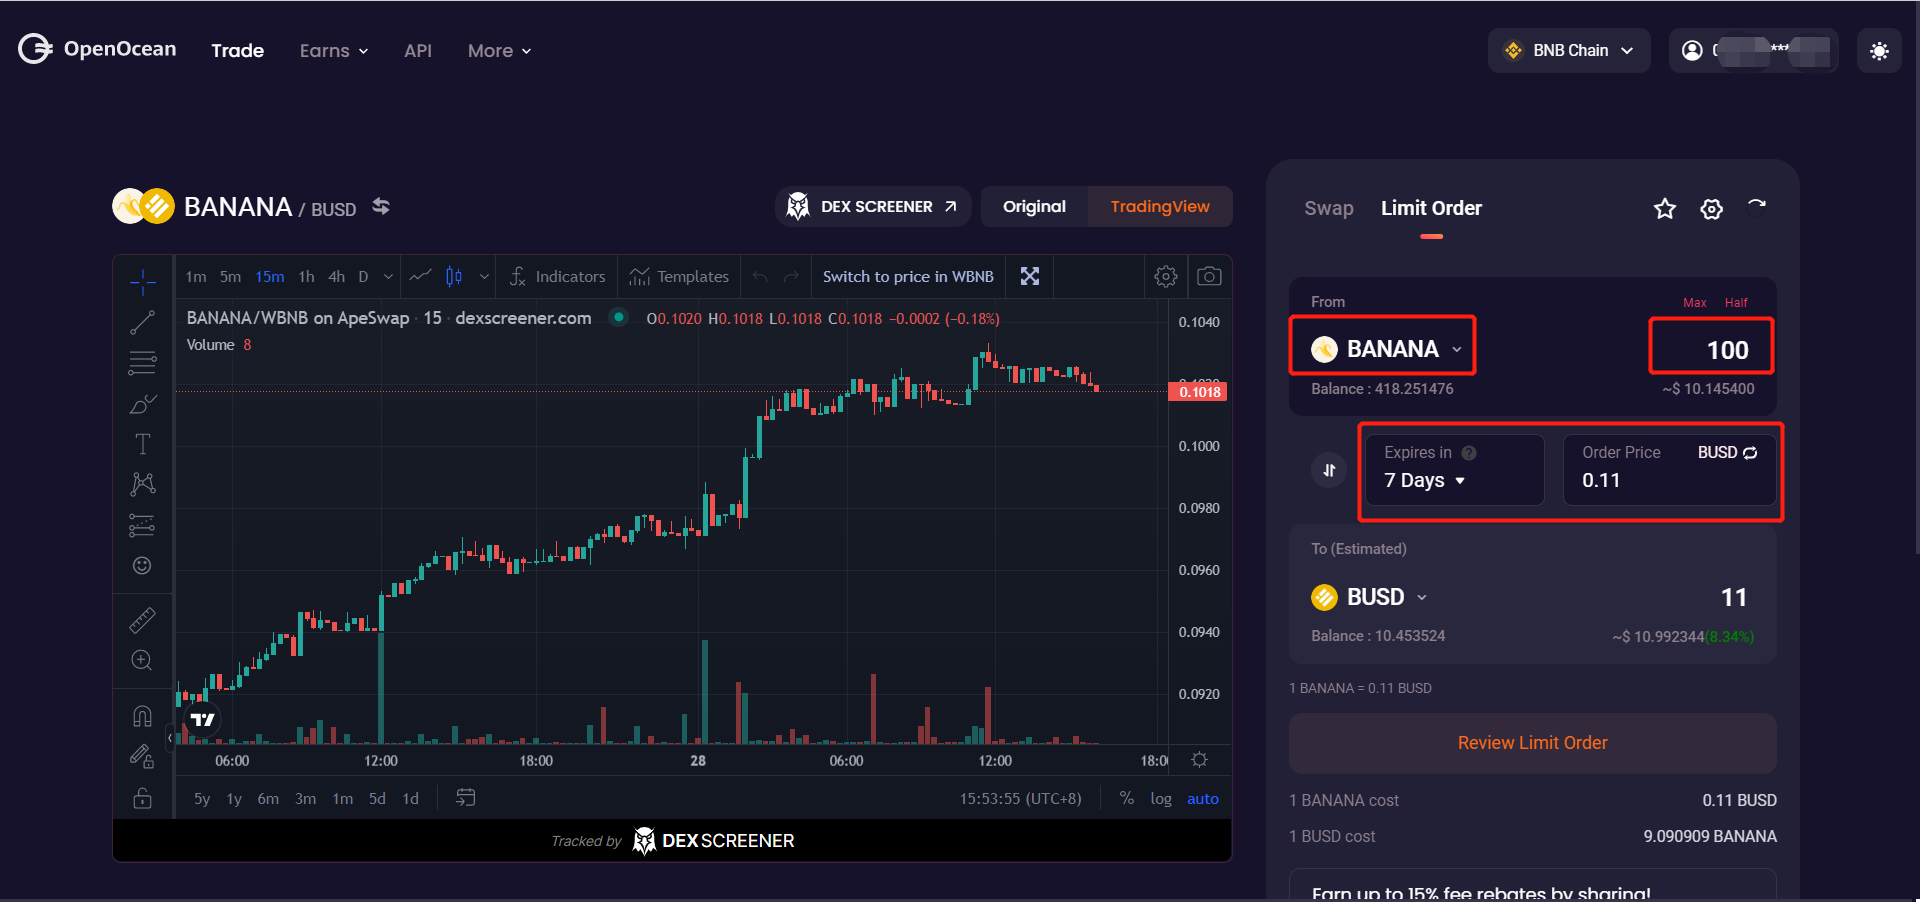The width and height of the screenshot is (1920, 902).
Task: Select the 5m interval
Action: click(x=230, y=277)
